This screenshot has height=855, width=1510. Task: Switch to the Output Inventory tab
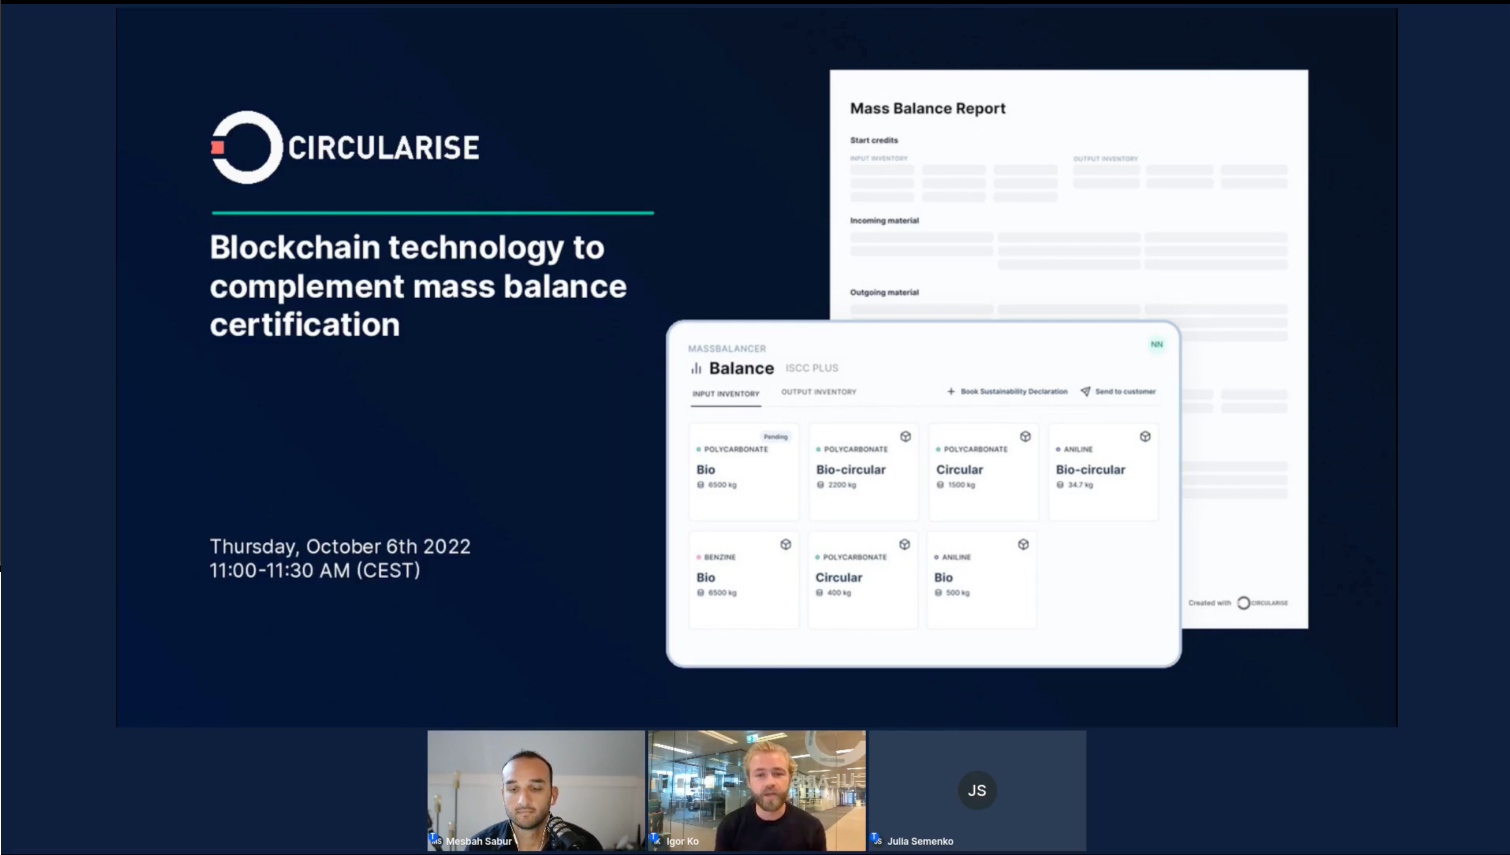[819, 392]
